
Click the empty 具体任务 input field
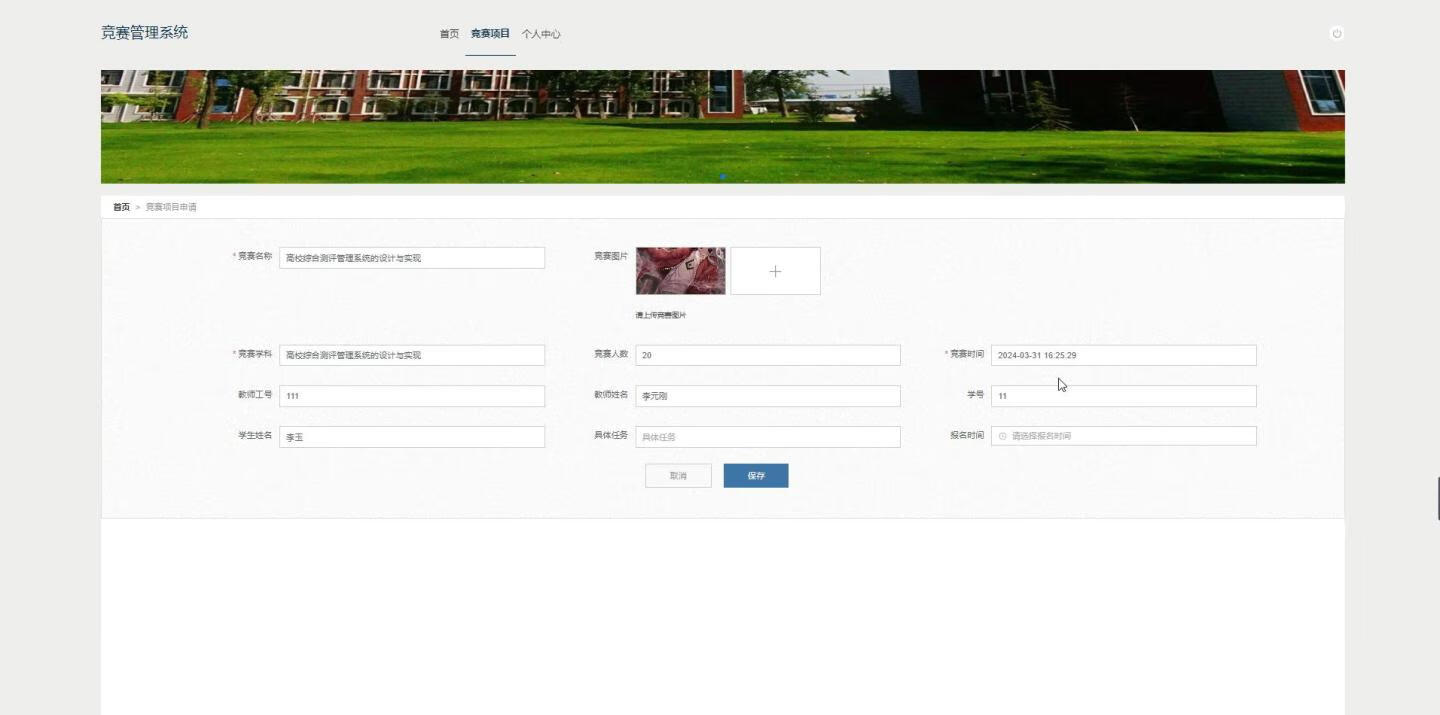tap(768, 437)
